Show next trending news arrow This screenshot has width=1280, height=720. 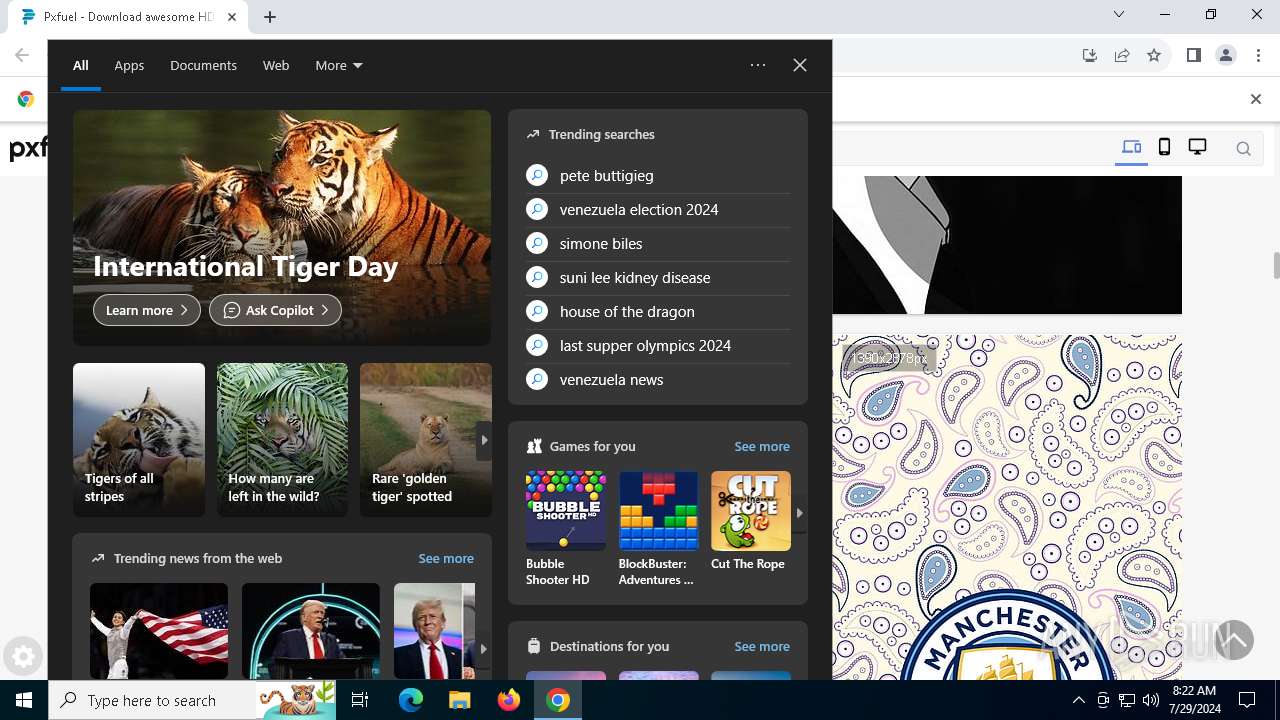click(x=484, y=649)
